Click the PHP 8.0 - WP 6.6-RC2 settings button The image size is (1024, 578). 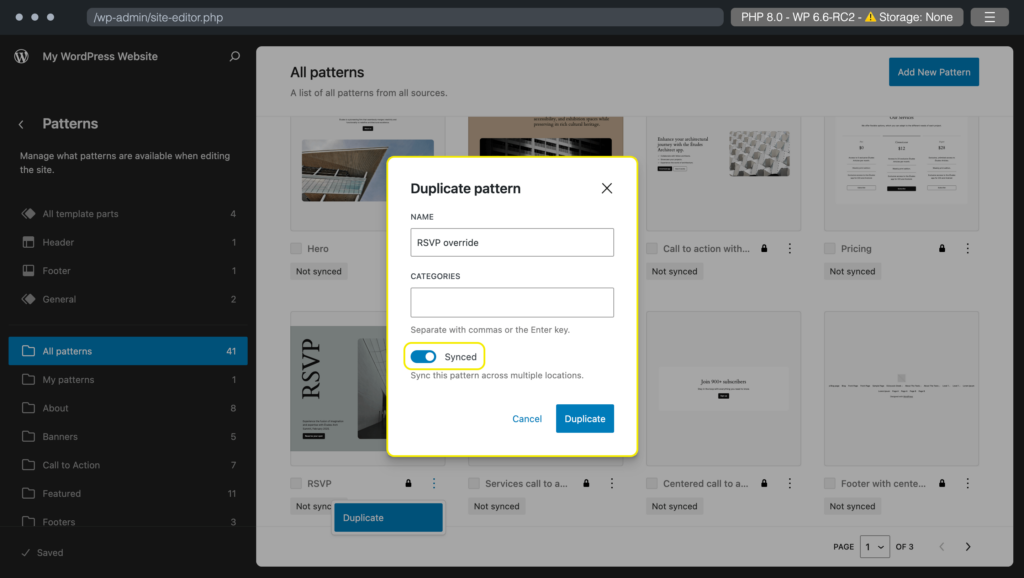846,17
